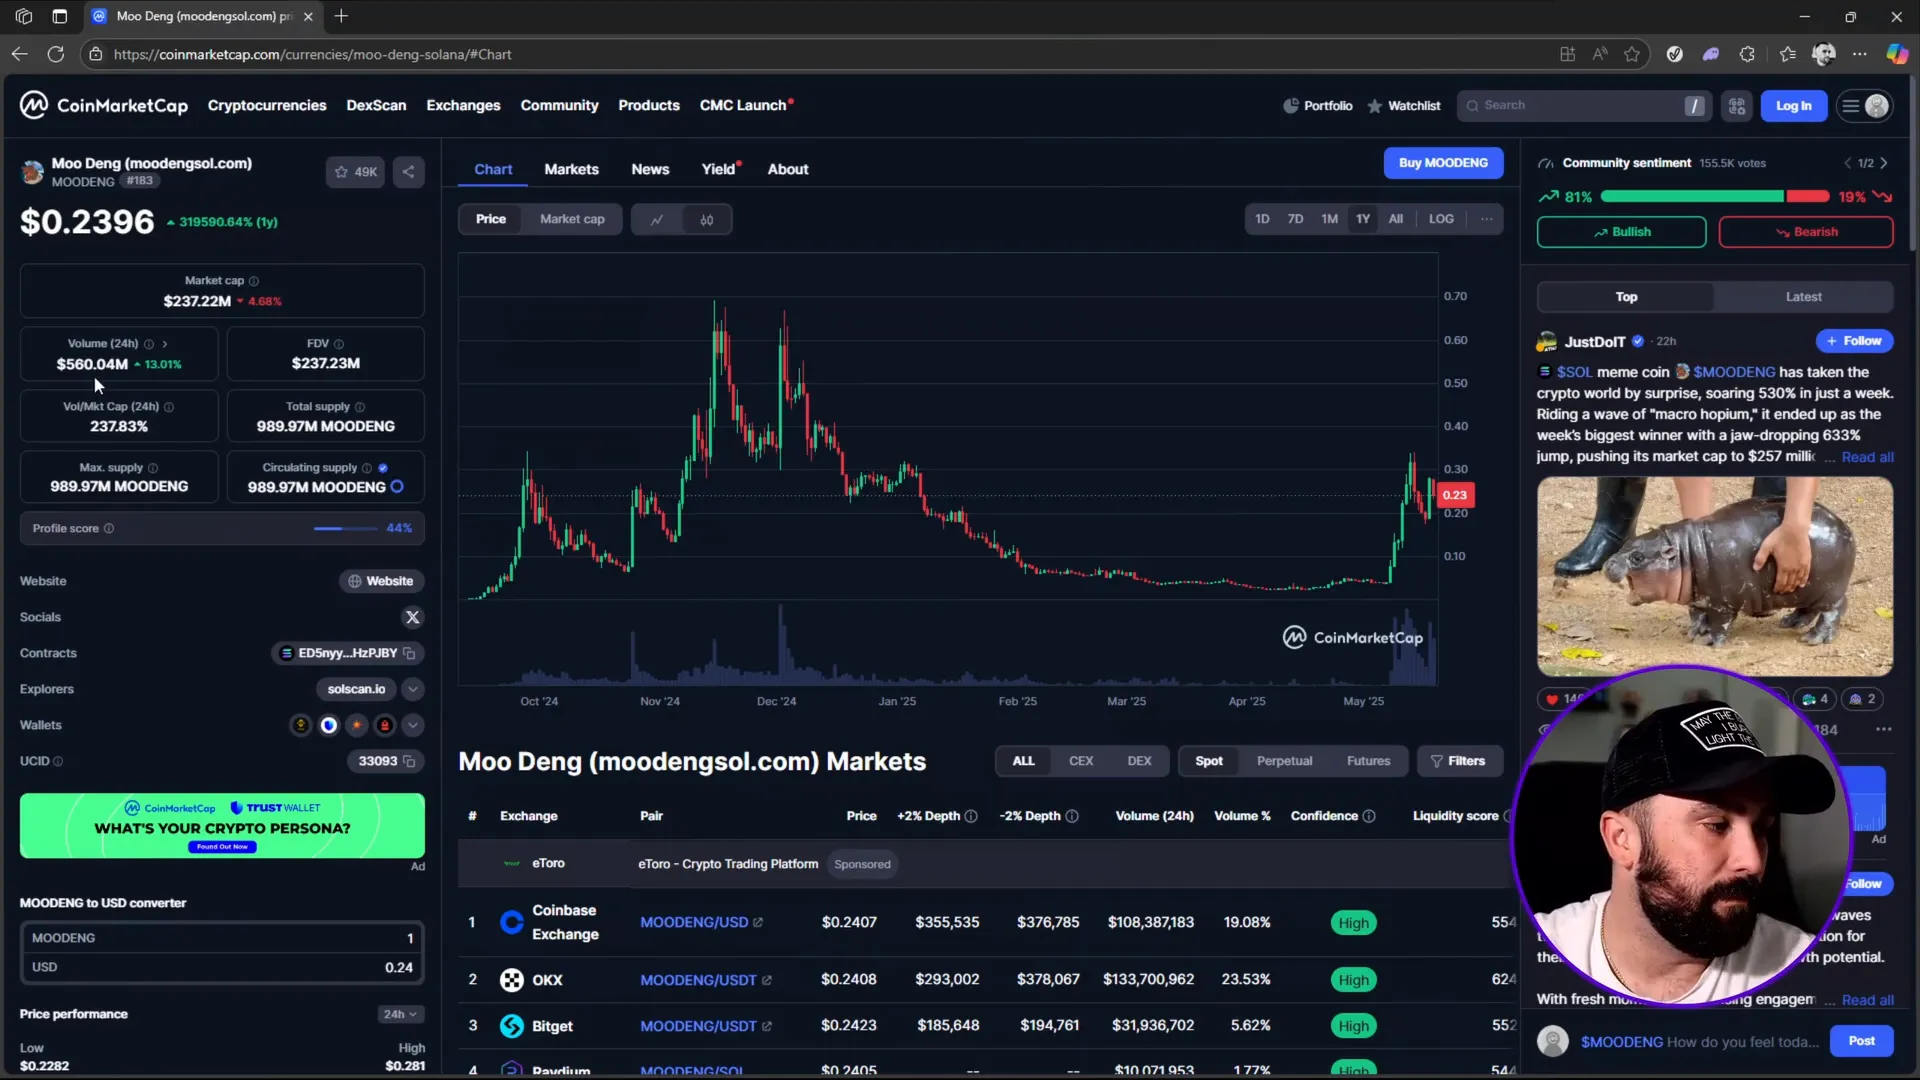
Task: Switch to the Markets tab
Action: 571,169
